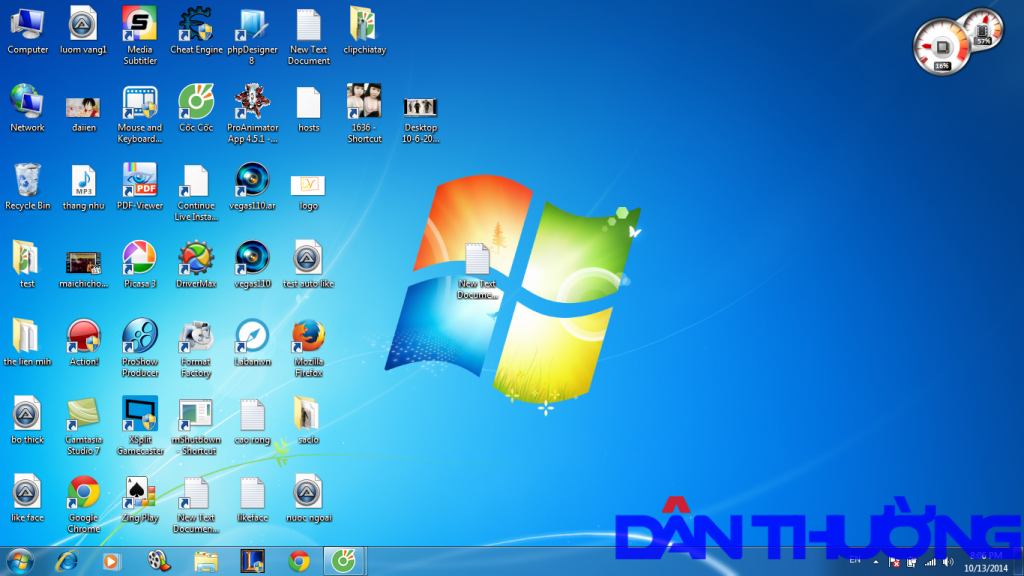Open the EN language bar selector
This screenshot has height=576, width=1024.
(855, 560)
